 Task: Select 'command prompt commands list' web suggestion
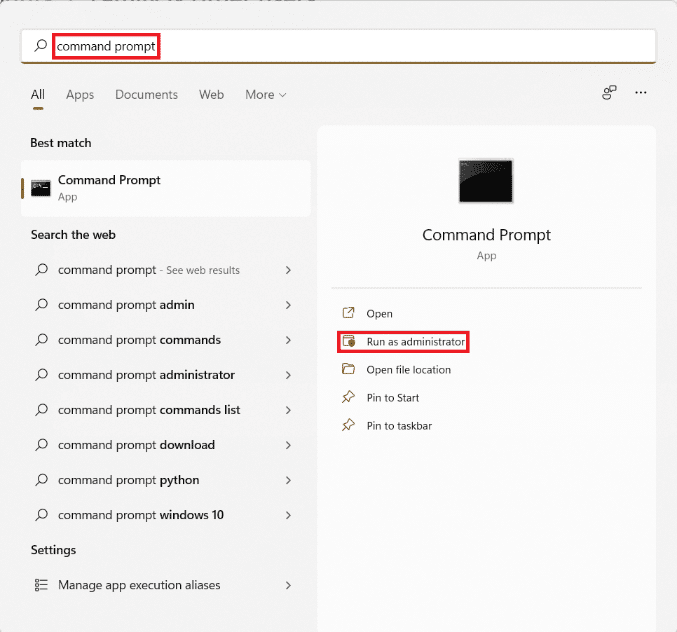pos(149,410)
